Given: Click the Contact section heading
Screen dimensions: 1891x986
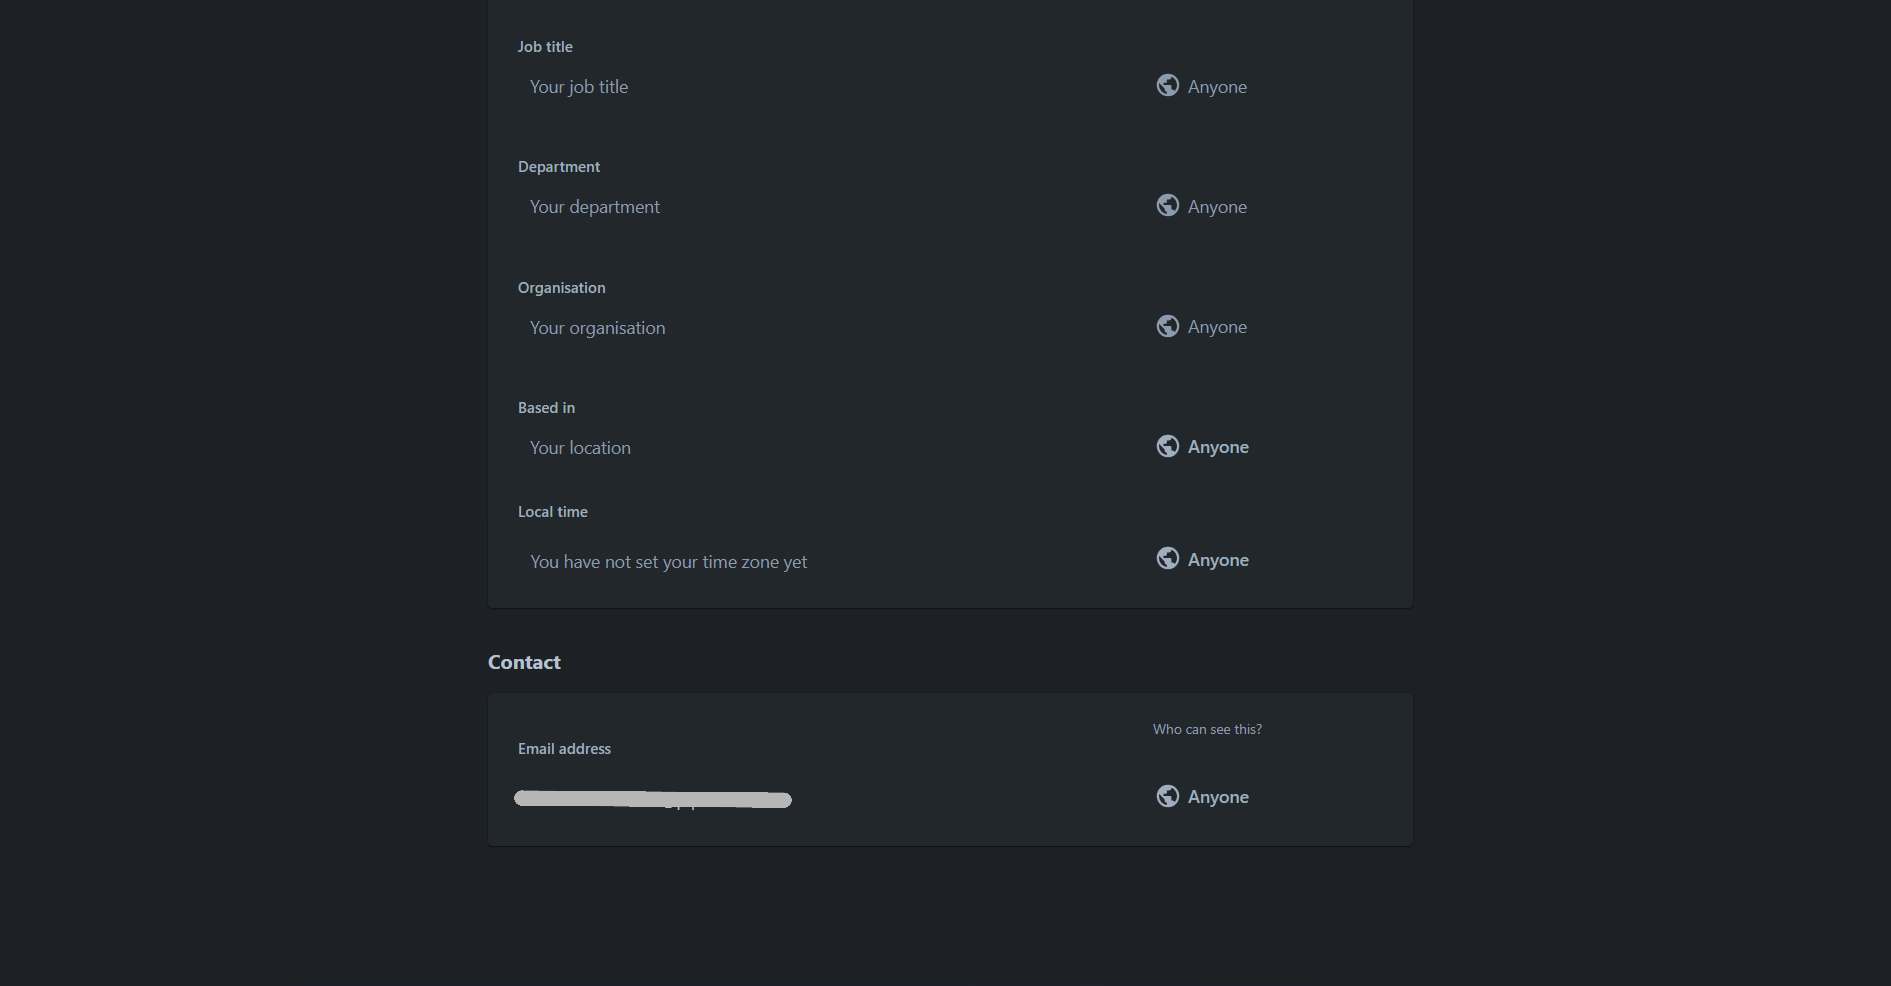Looking at the screenshot, I should [524, 661].
